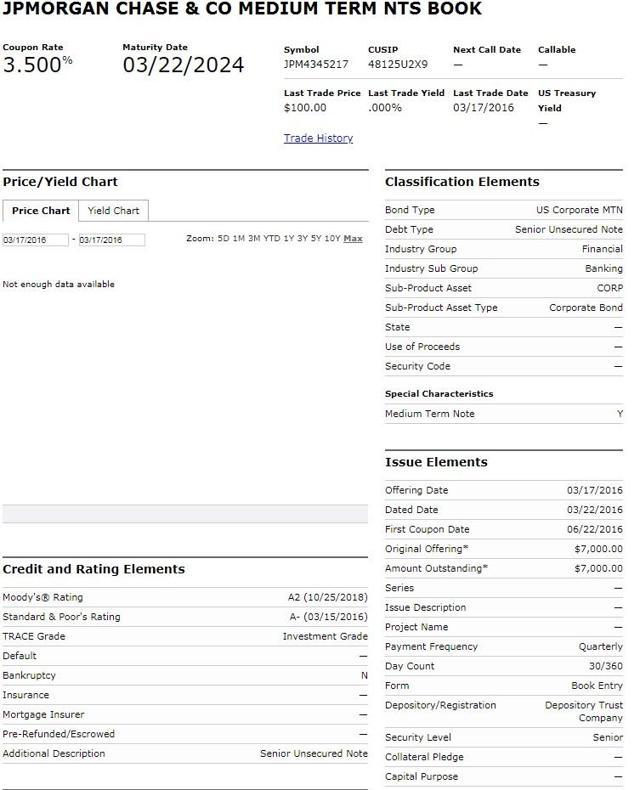Select the symbol JPM4345217
This screenshot has width=640, height=790.
(316, 64)
